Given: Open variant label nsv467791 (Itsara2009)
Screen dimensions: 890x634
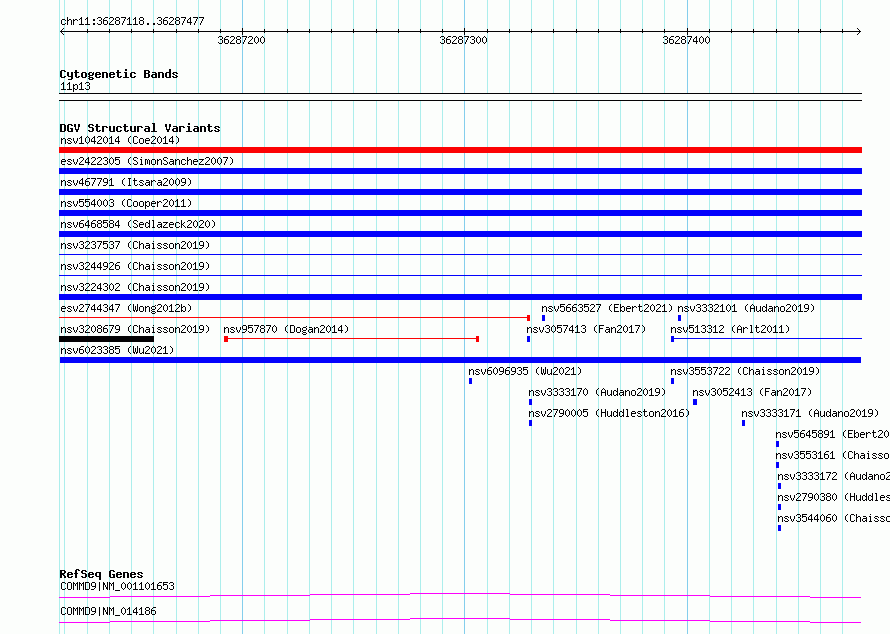Looking at the screenshot, I should click(x=126, y=182).
